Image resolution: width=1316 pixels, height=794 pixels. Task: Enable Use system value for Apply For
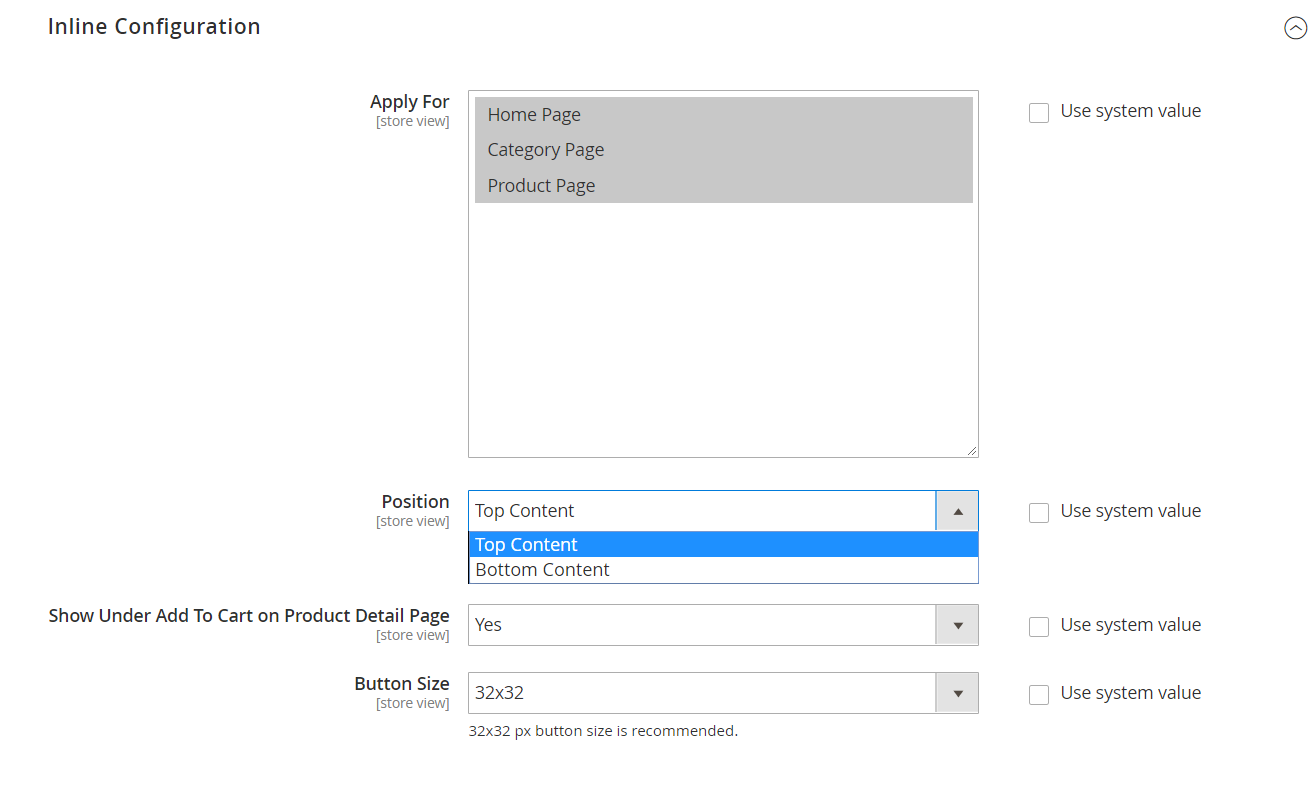(1039, 113)
